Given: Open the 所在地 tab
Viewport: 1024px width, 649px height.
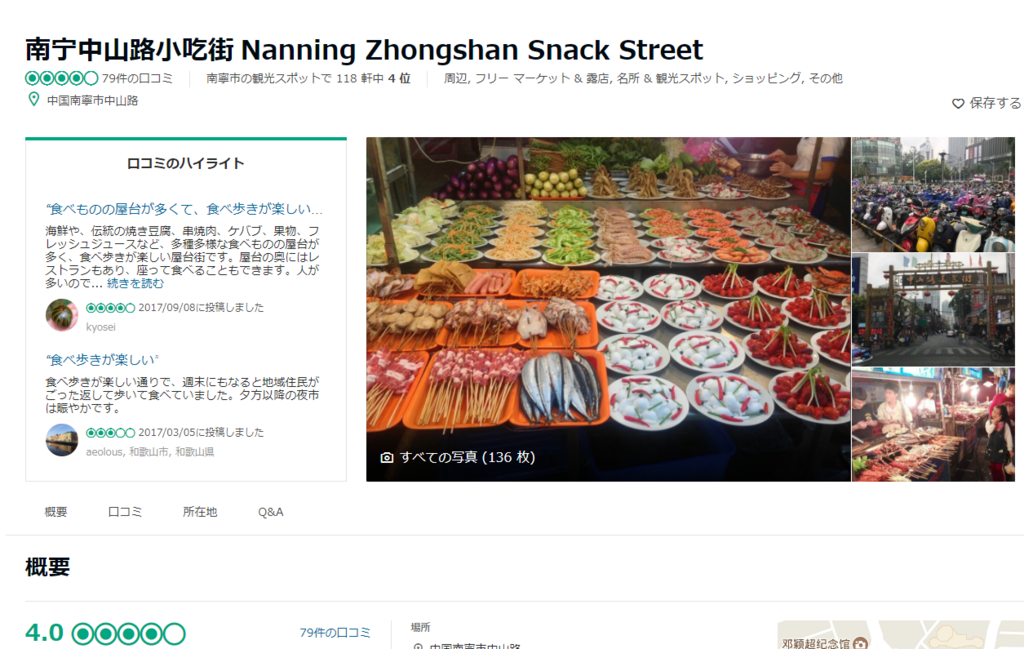Looking at the screenshot, I should [x=200, y=512].
